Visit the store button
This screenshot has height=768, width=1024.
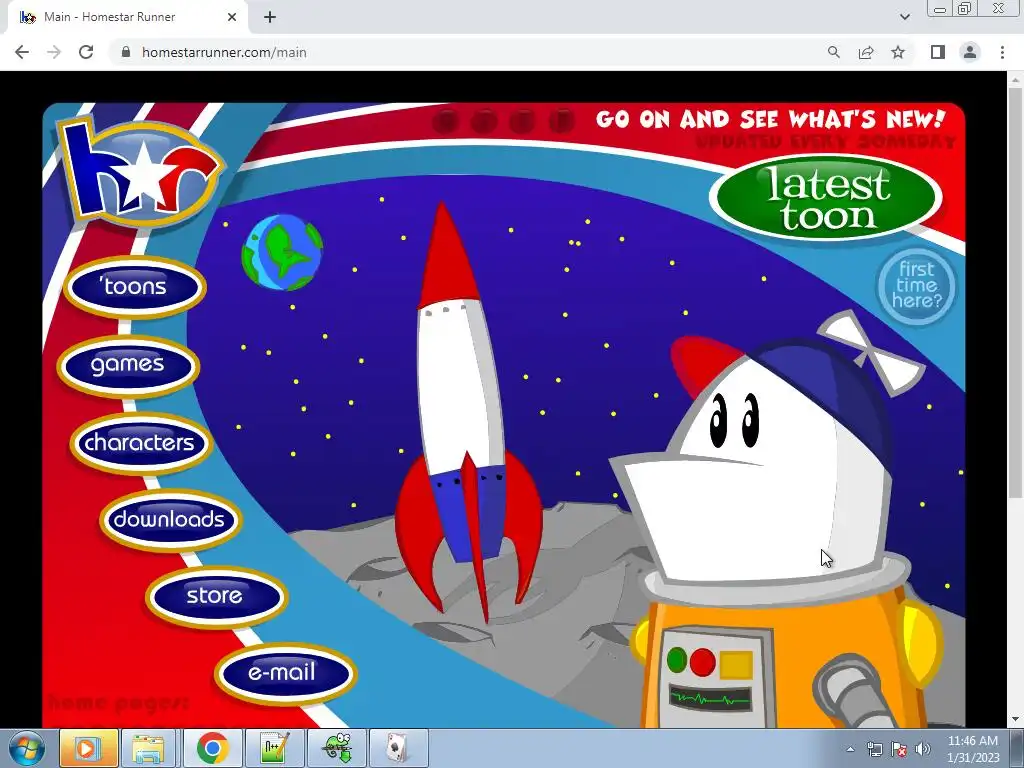coord(216,596)
